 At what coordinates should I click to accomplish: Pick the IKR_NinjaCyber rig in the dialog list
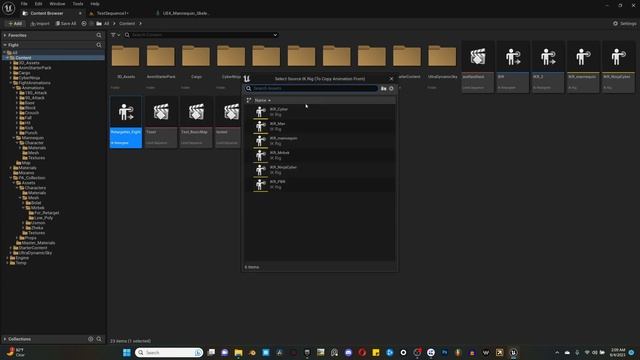320,170
